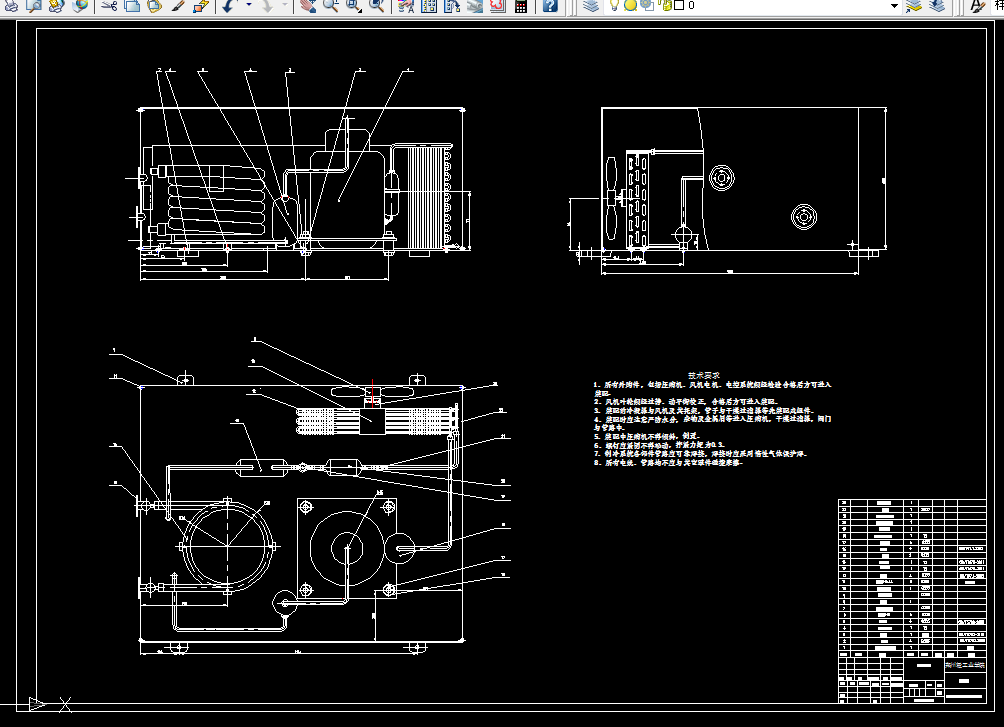
Task: Select the Match Properties paintbrush tool
Action: 178,5
